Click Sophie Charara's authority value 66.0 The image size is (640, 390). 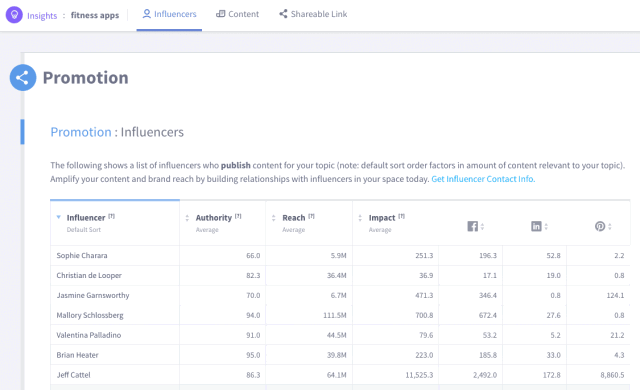(x=253, y=256)
